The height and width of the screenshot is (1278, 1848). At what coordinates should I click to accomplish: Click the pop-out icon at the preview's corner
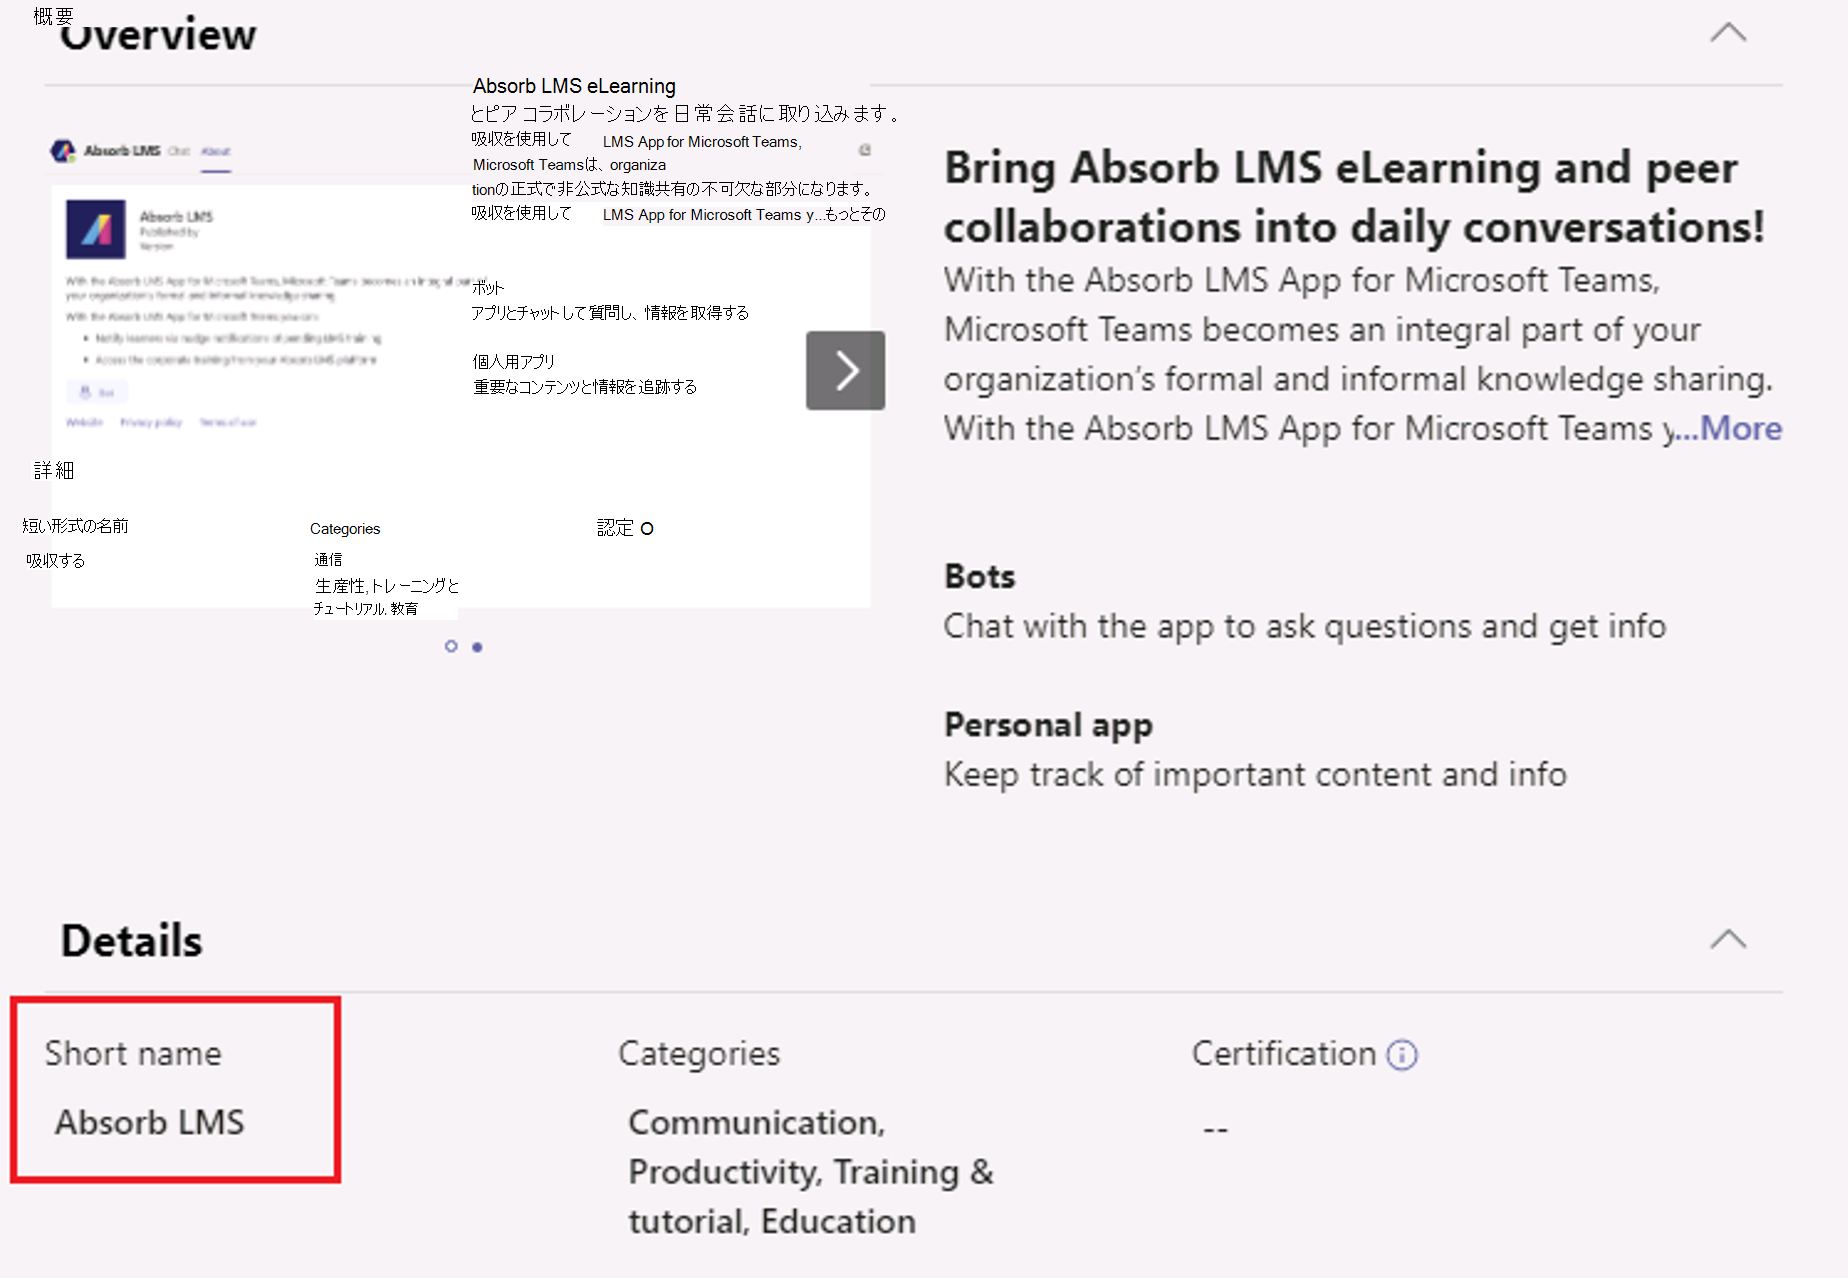click(865, 150)
